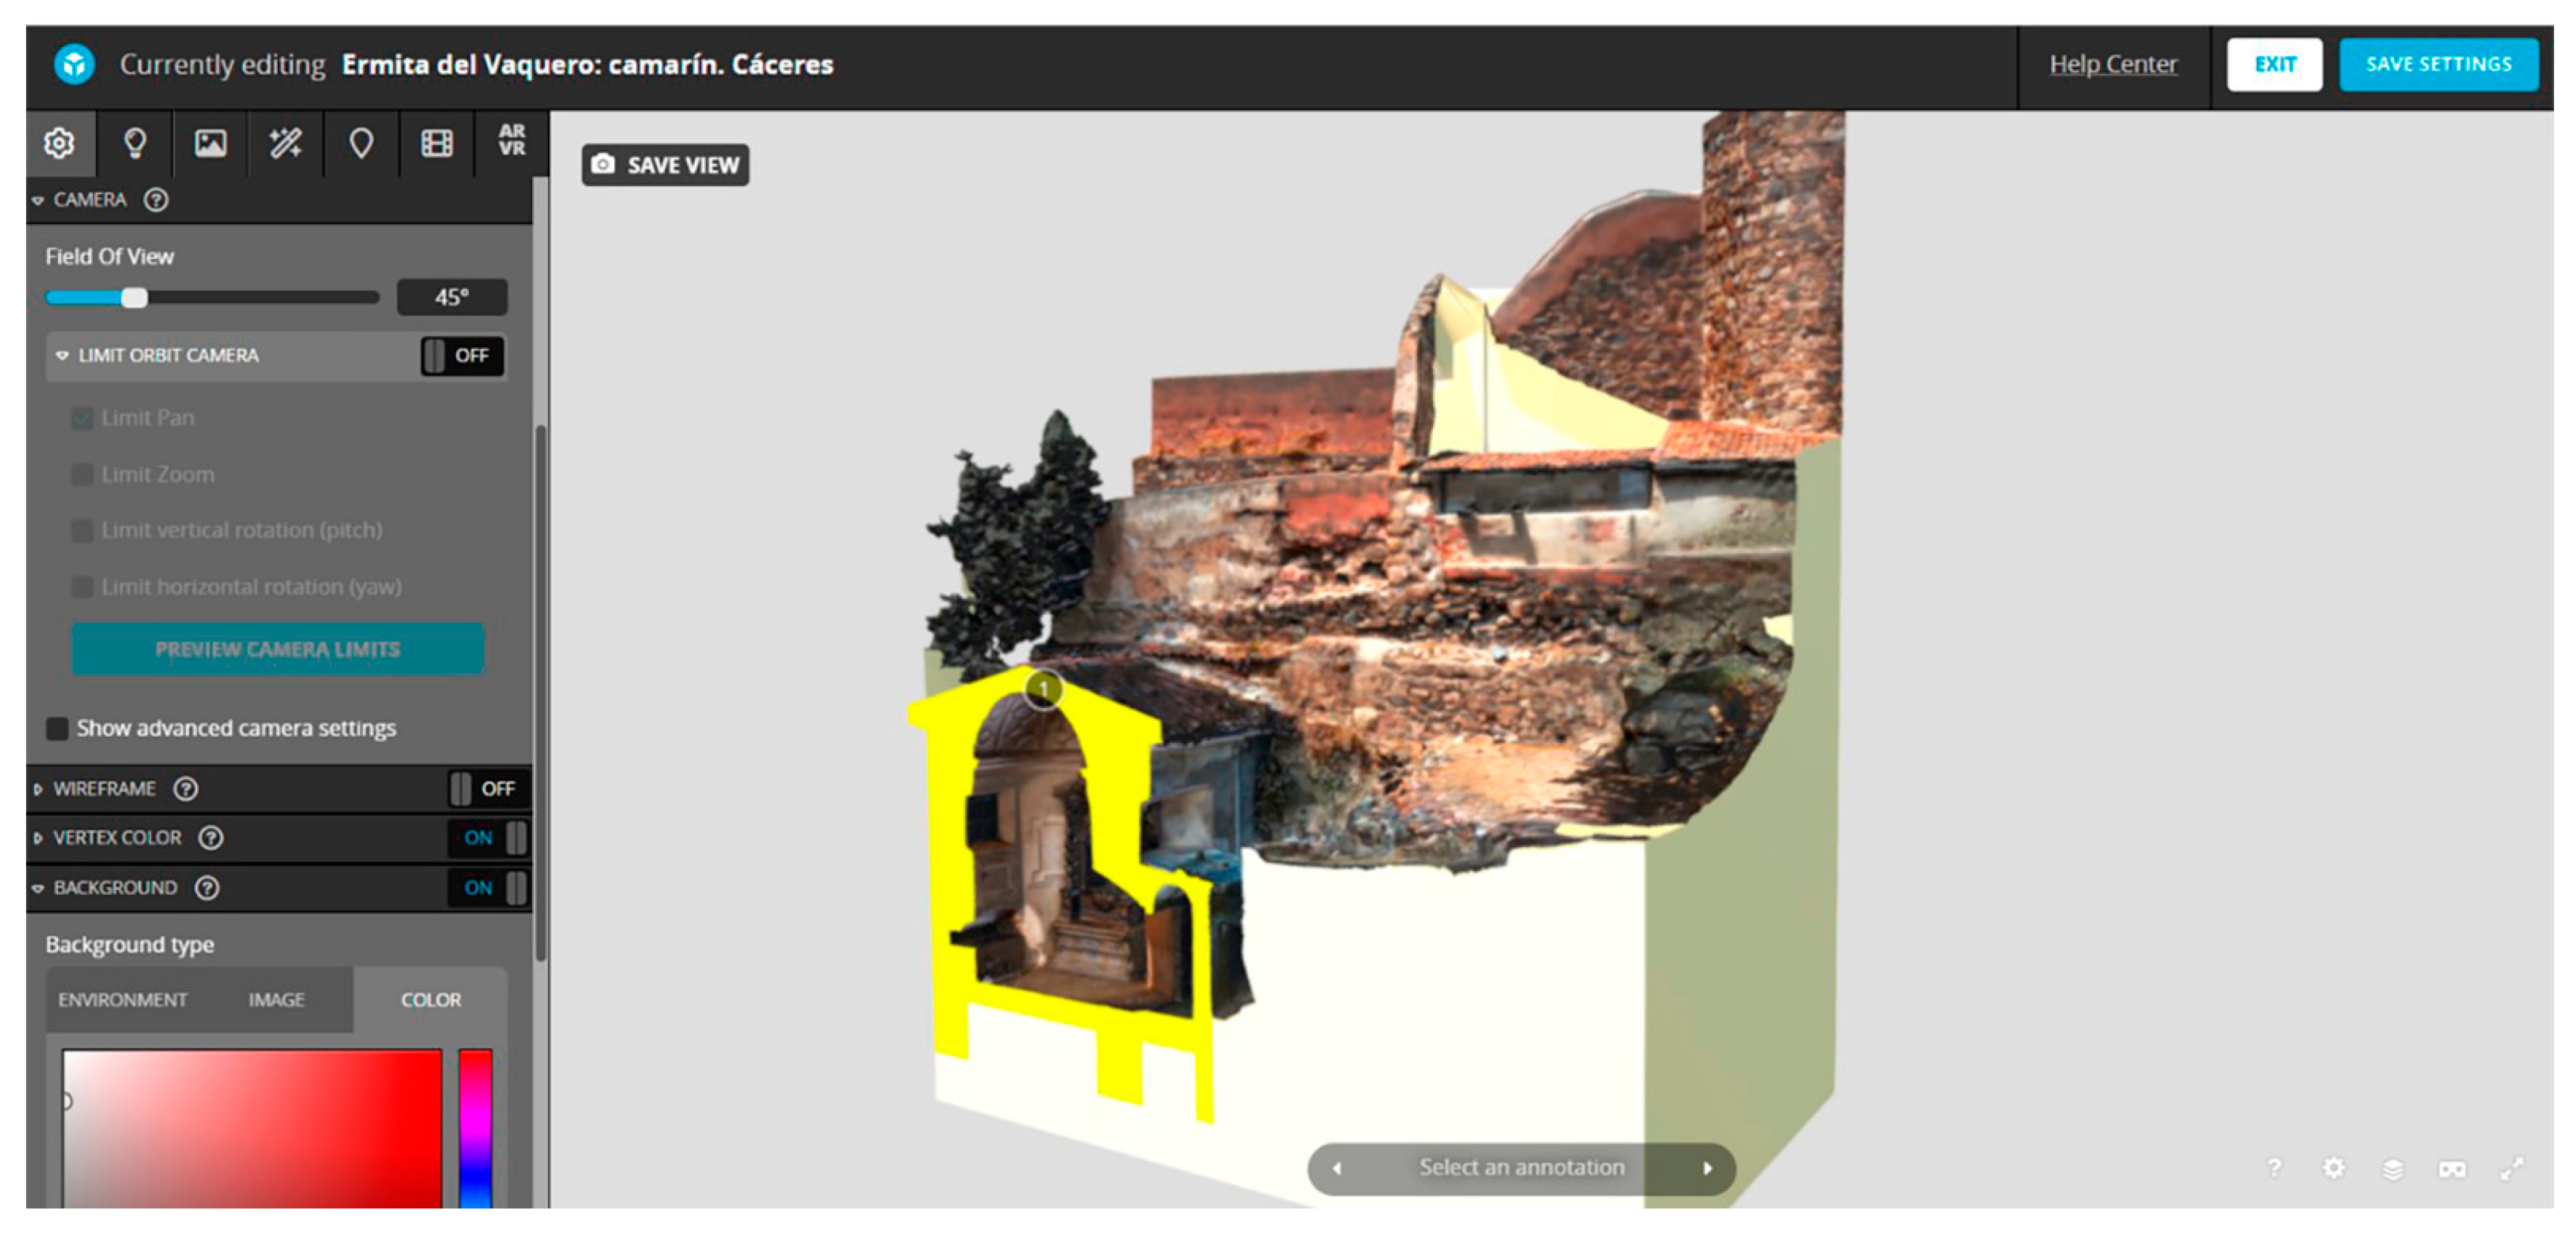
Task: Select the Image background type tab
Action: point(276,999)
